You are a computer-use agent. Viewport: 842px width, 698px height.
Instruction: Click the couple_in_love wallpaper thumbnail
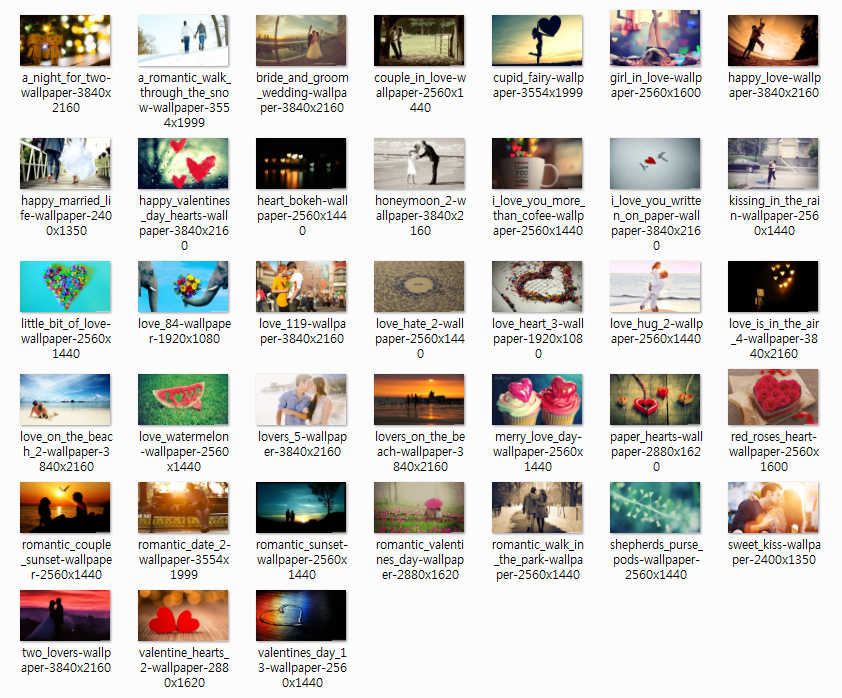point(419,40)
